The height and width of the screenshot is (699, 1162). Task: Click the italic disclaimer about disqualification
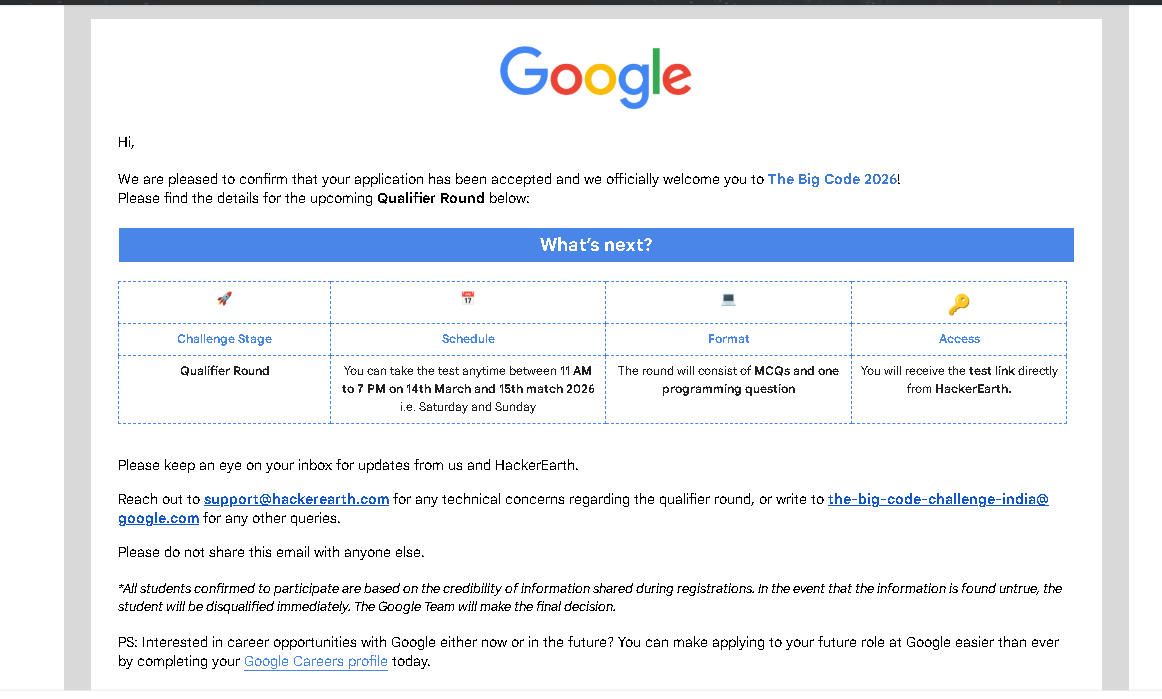coord(590,597)
